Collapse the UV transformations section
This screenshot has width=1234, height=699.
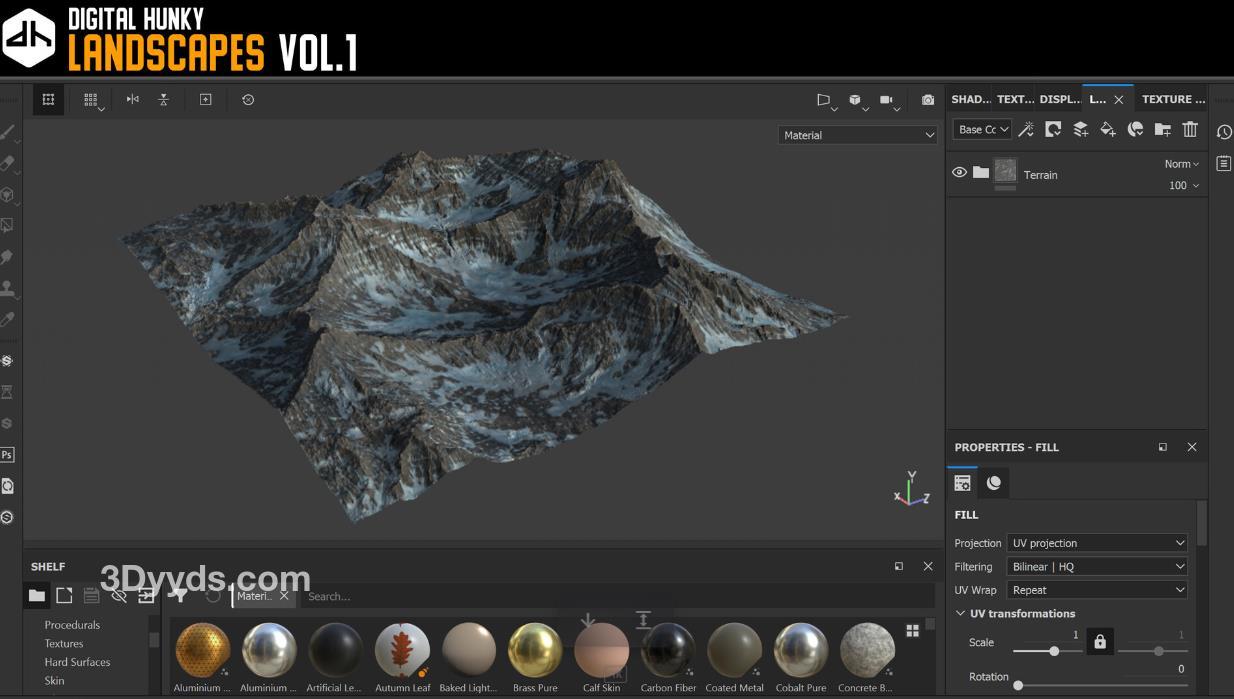[961, 614]
